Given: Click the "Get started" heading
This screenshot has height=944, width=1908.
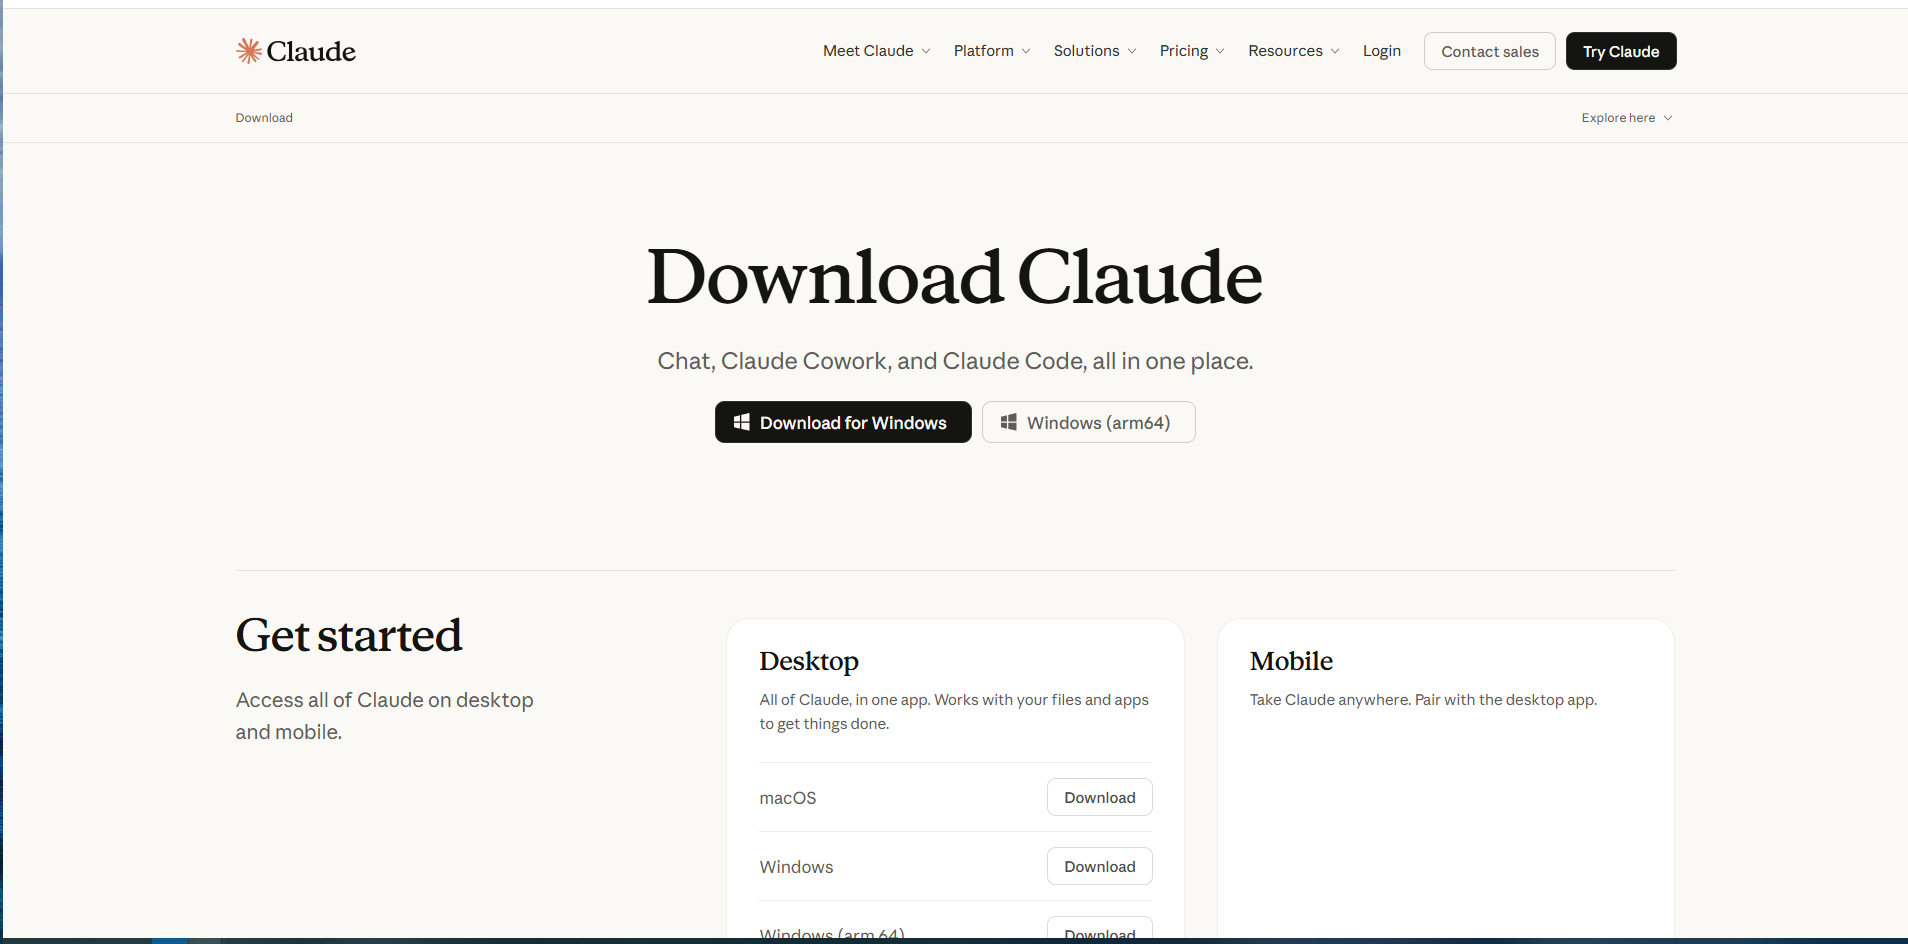Looking at the screenshot, I should (x=349, y=635).
